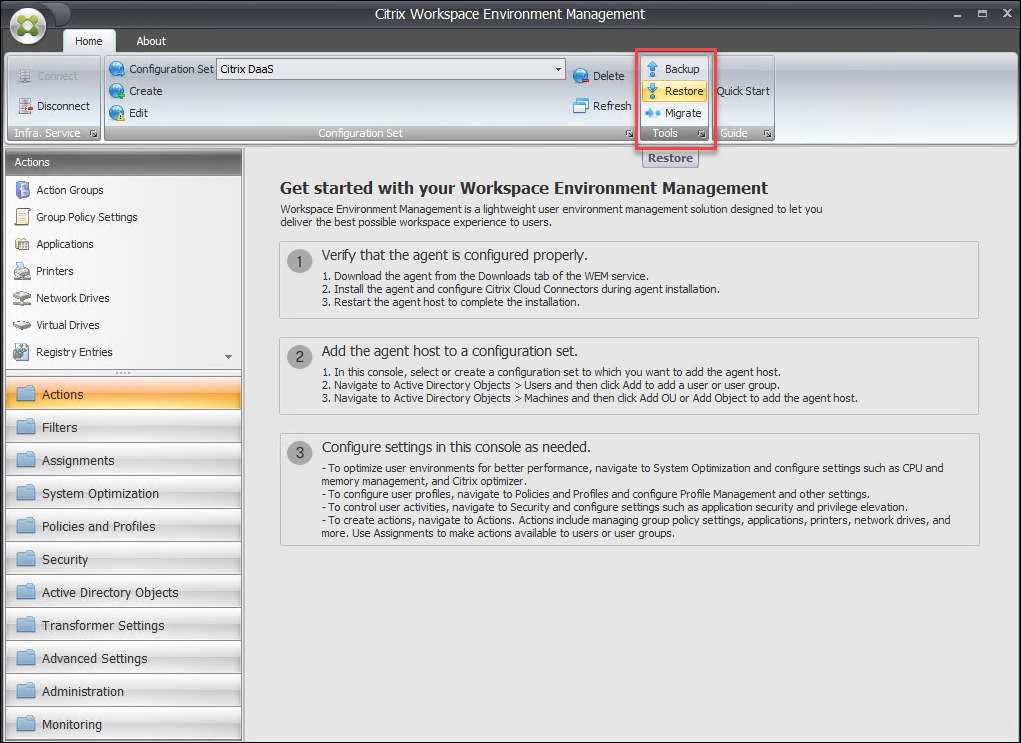
Task: Open the Actions navigation section
Action: [123, 394]
